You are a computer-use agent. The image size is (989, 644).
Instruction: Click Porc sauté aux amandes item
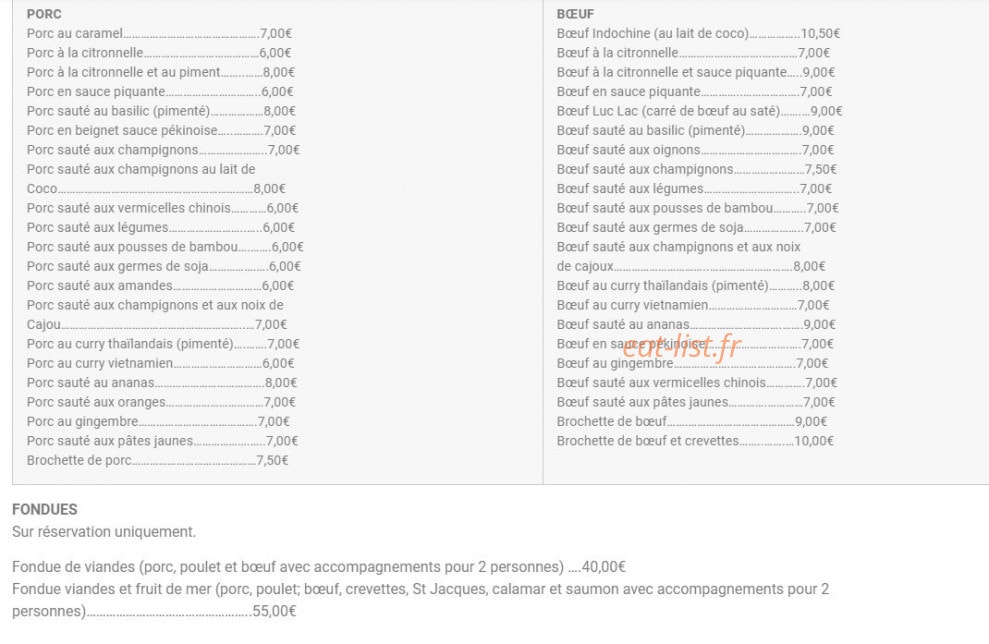coord(160,286)
